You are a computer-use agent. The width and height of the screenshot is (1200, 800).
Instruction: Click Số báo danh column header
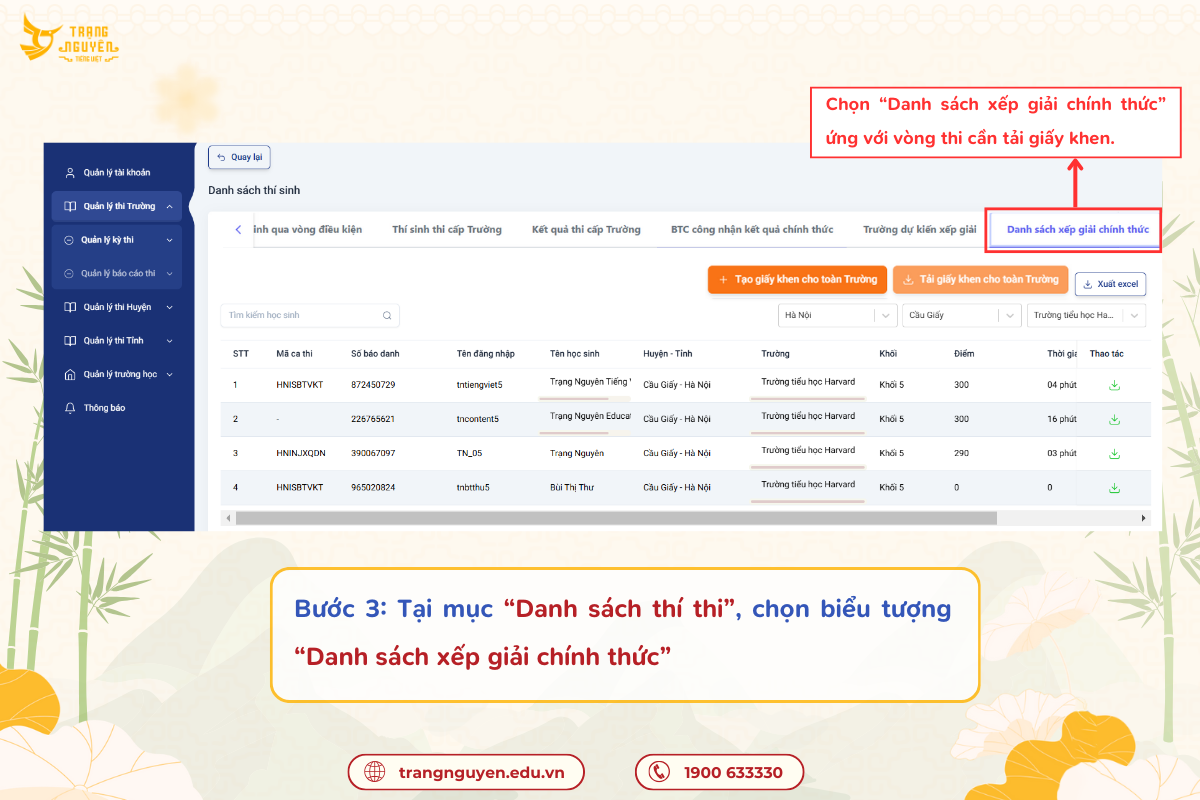375,354
